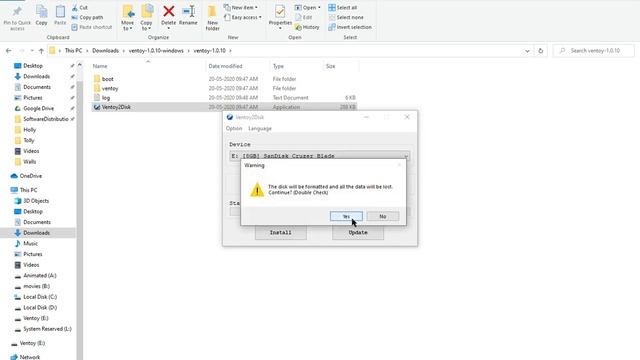
Task: Select the boot folder
Action: pos(107,79)
